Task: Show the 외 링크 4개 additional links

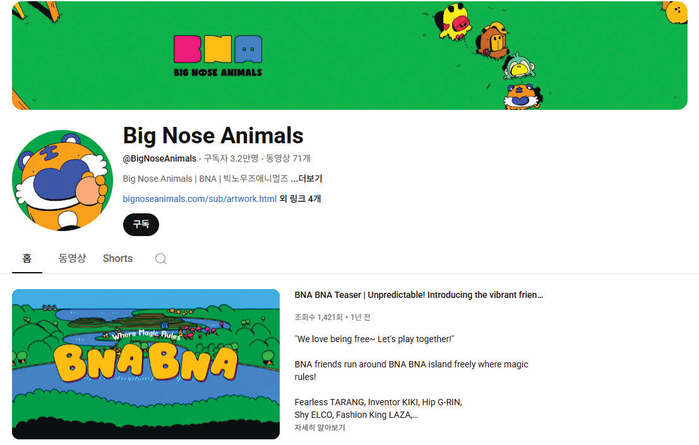Action: 300,199
